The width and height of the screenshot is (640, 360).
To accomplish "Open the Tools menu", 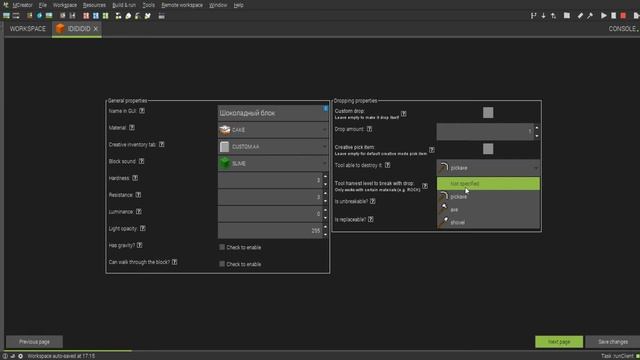I will pos(149,5).
